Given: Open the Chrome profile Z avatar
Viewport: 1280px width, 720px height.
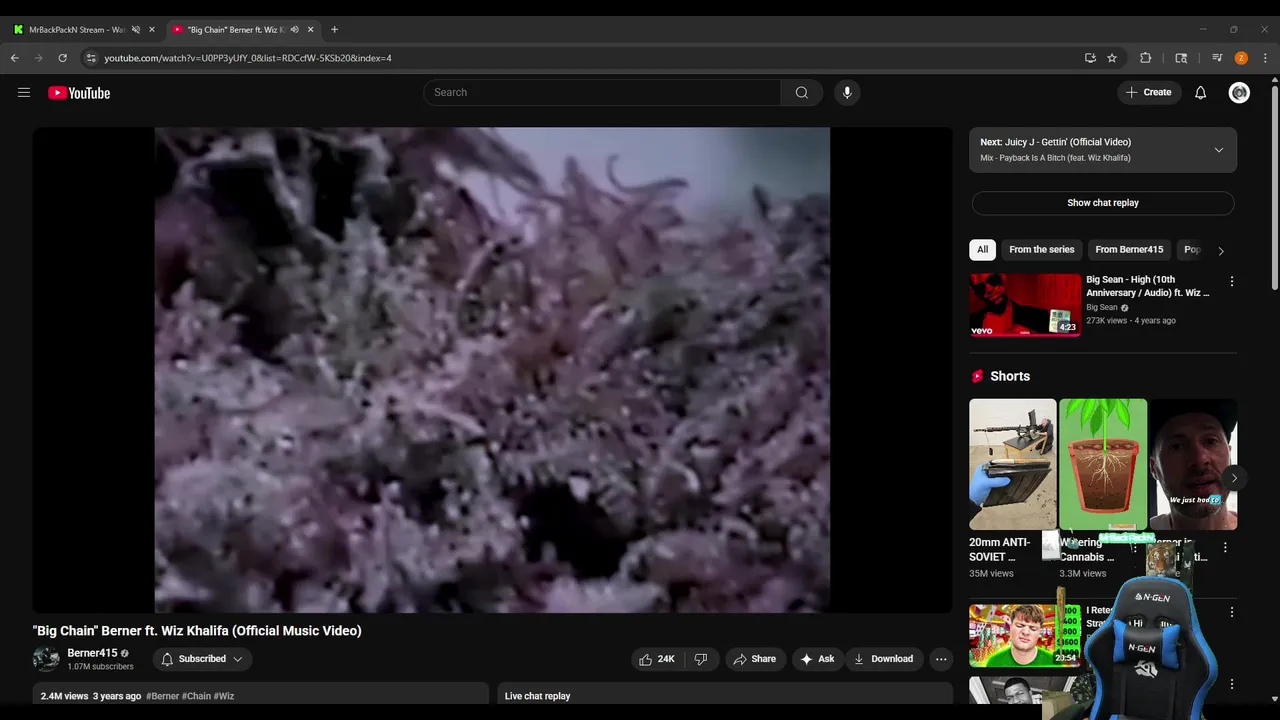Looking at the screenshot, I should [x=1241, y=58].
